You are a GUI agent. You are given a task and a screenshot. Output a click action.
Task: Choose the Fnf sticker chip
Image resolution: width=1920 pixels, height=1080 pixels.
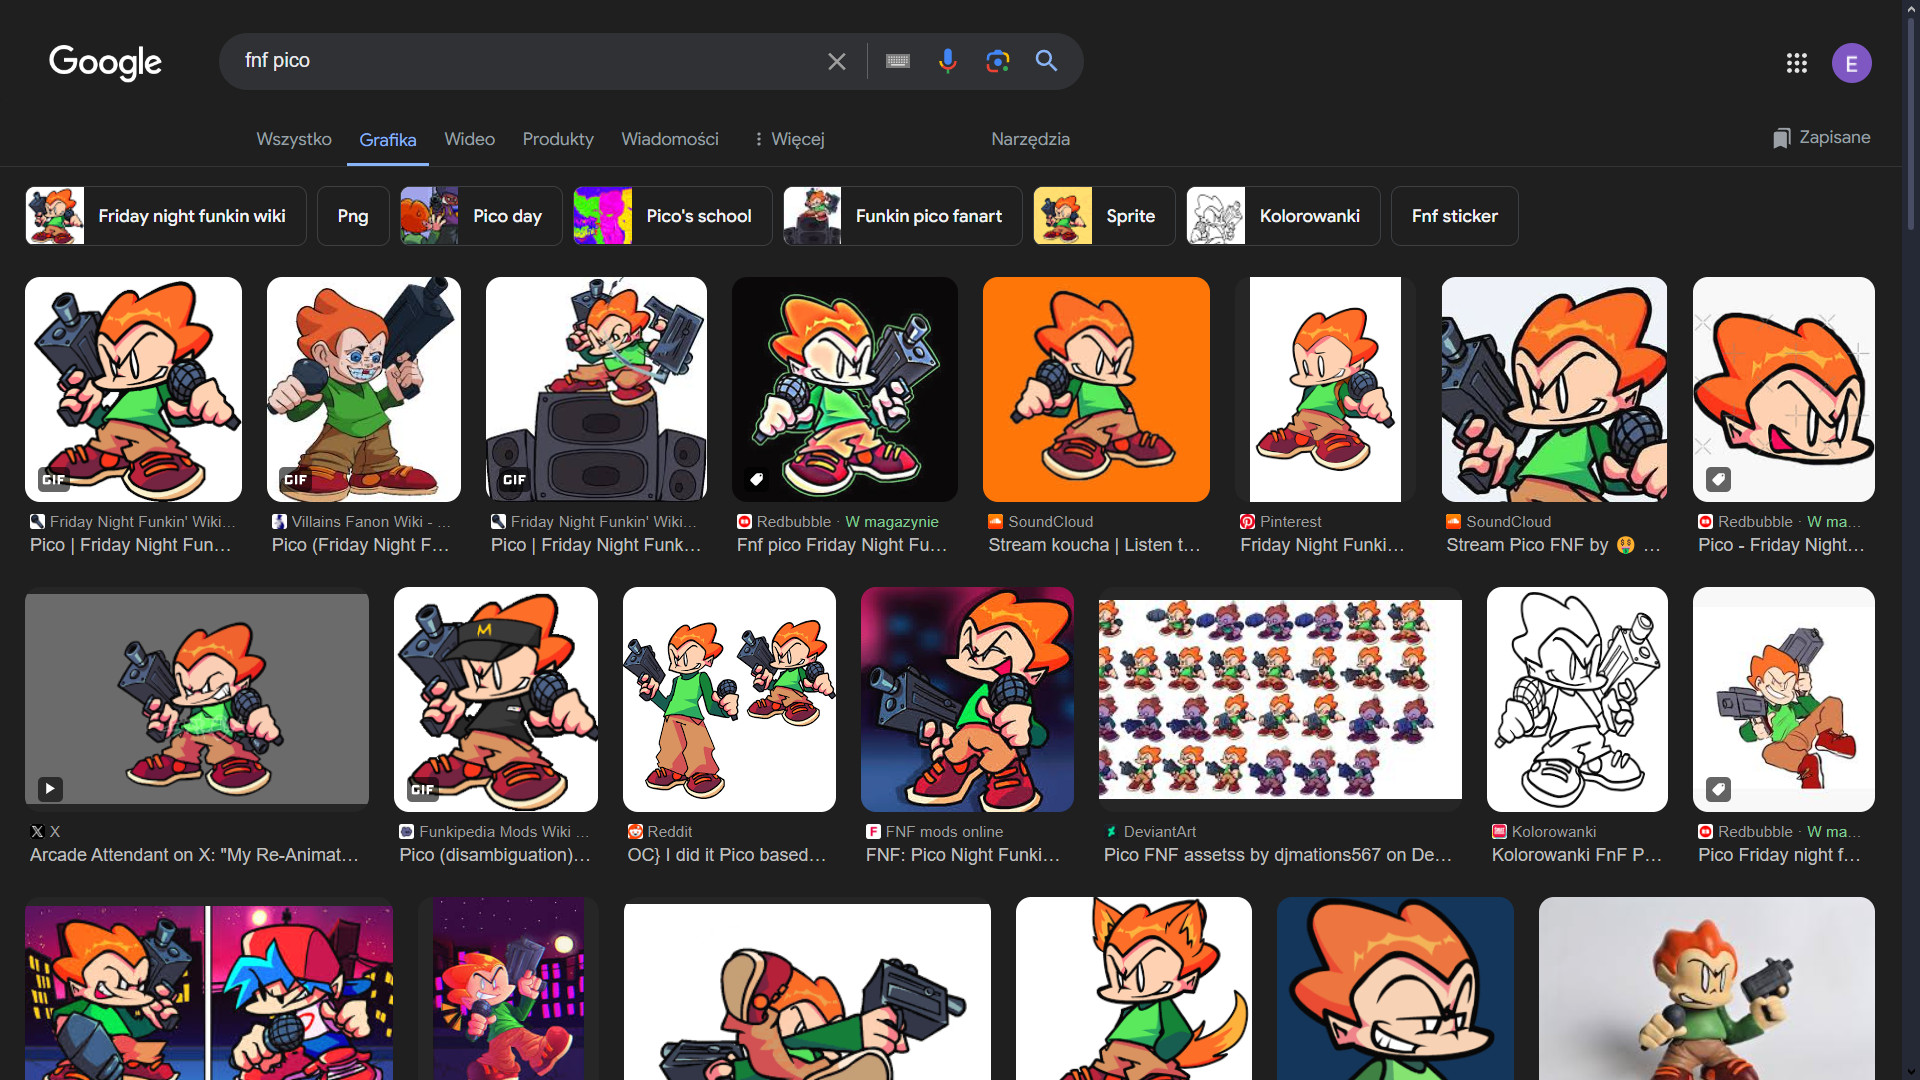click(1455, 216)
